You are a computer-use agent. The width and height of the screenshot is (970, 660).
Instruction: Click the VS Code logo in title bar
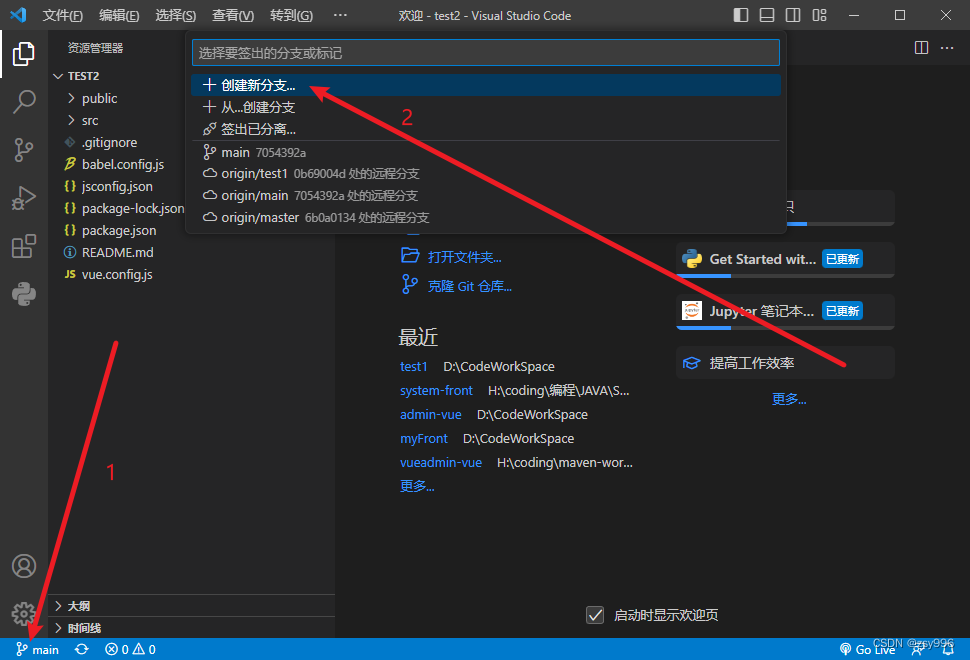point(18,15)
